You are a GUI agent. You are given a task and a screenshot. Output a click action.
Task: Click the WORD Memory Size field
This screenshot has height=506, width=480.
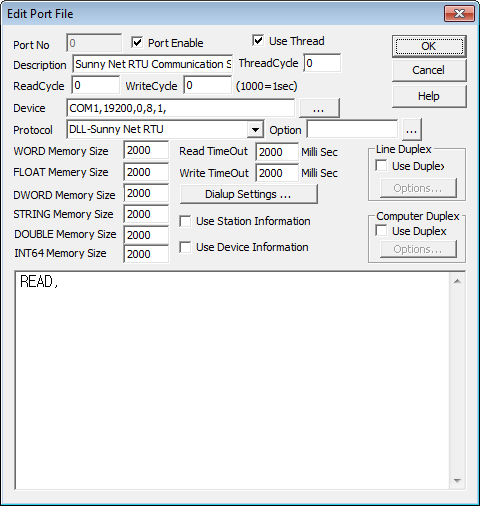pyautogui.click(x=146, y=151)
